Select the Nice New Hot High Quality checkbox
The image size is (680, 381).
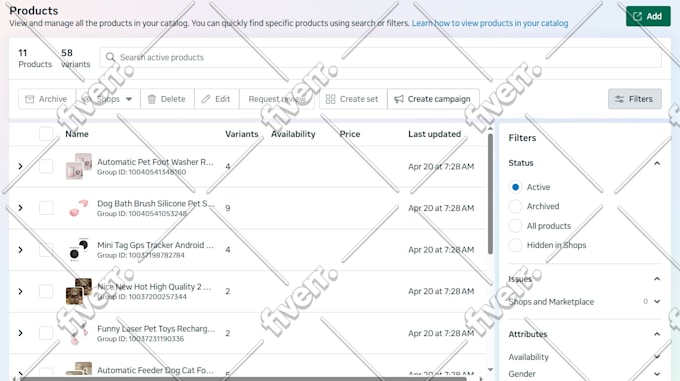tap(46, 291)
